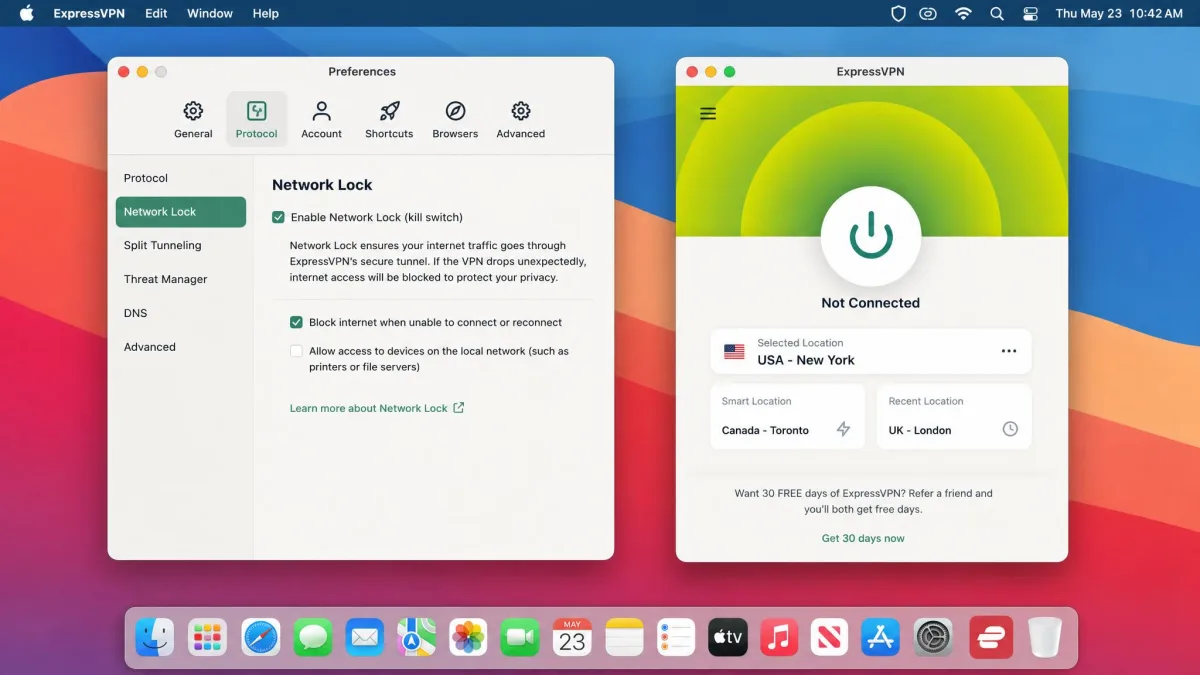Open Apple TV from the Dock
Image resolution: width=1200 pixels, height=675 pixels.
coord(728,637)
